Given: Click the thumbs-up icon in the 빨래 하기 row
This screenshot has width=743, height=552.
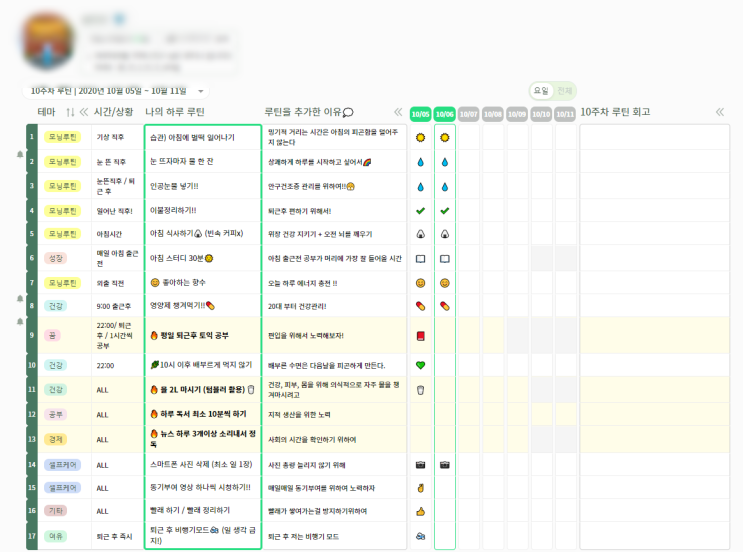Looking at the screenshot, I should coord(420,511).
